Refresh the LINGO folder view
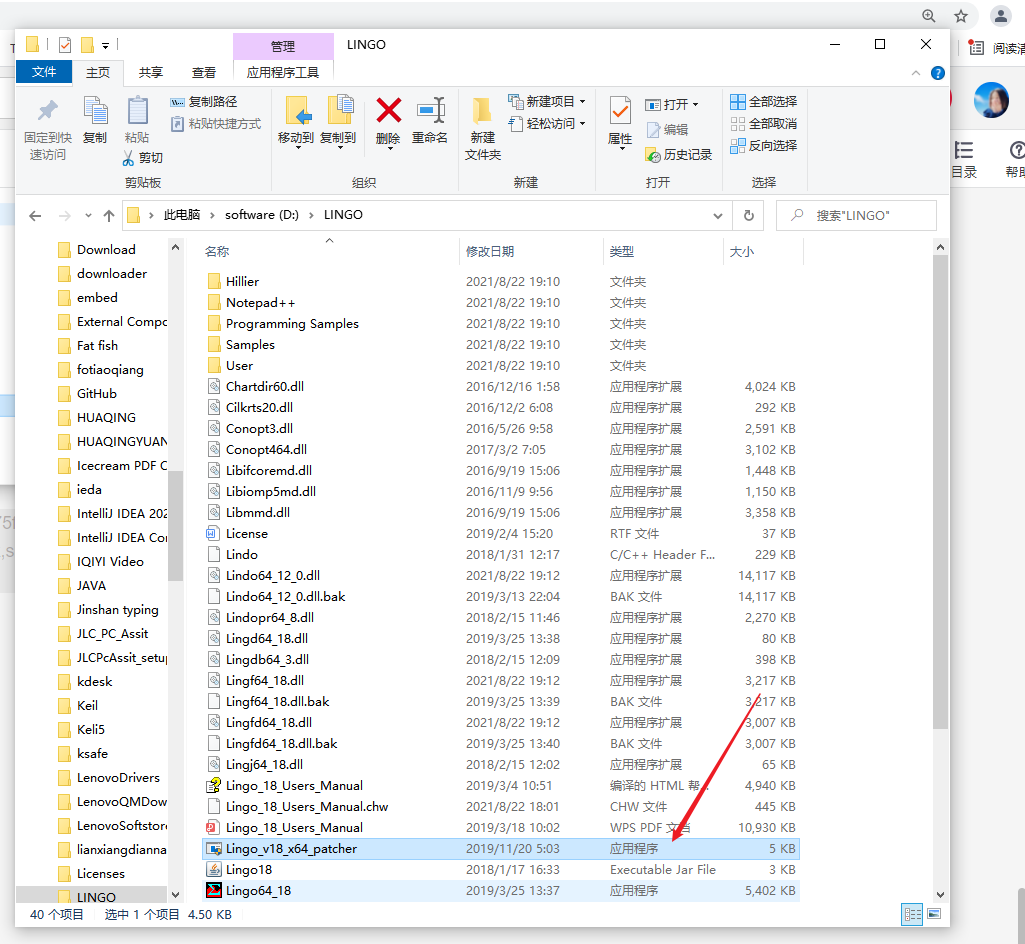 (x=748, y=215)
